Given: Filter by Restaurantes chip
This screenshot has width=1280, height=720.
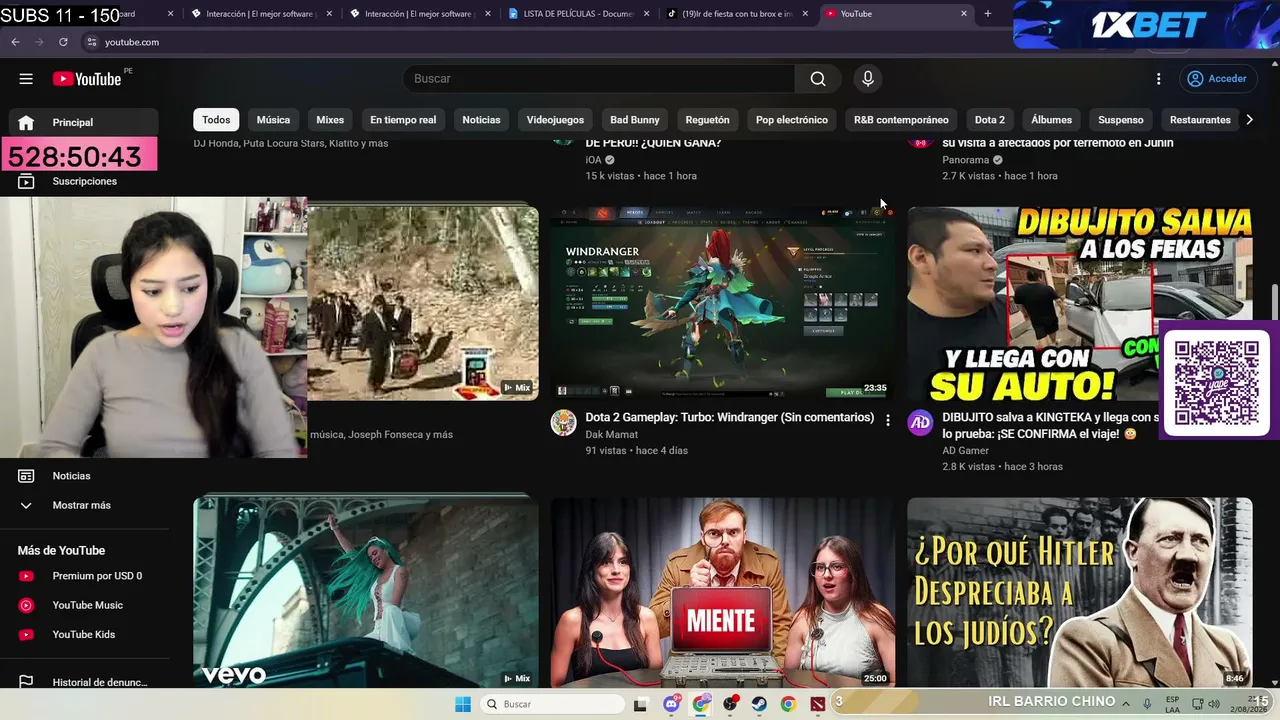Looking at the screenshot, I should (1200, 120).
